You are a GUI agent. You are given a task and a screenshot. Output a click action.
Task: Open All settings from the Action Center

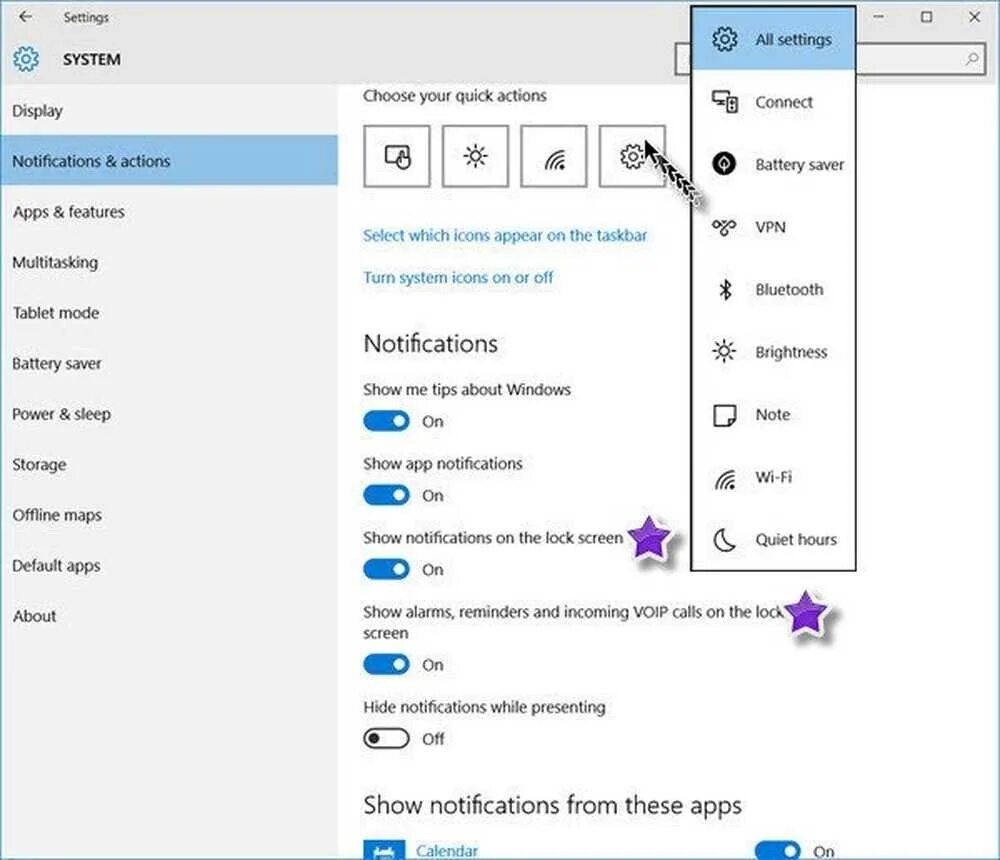point(792,40)
